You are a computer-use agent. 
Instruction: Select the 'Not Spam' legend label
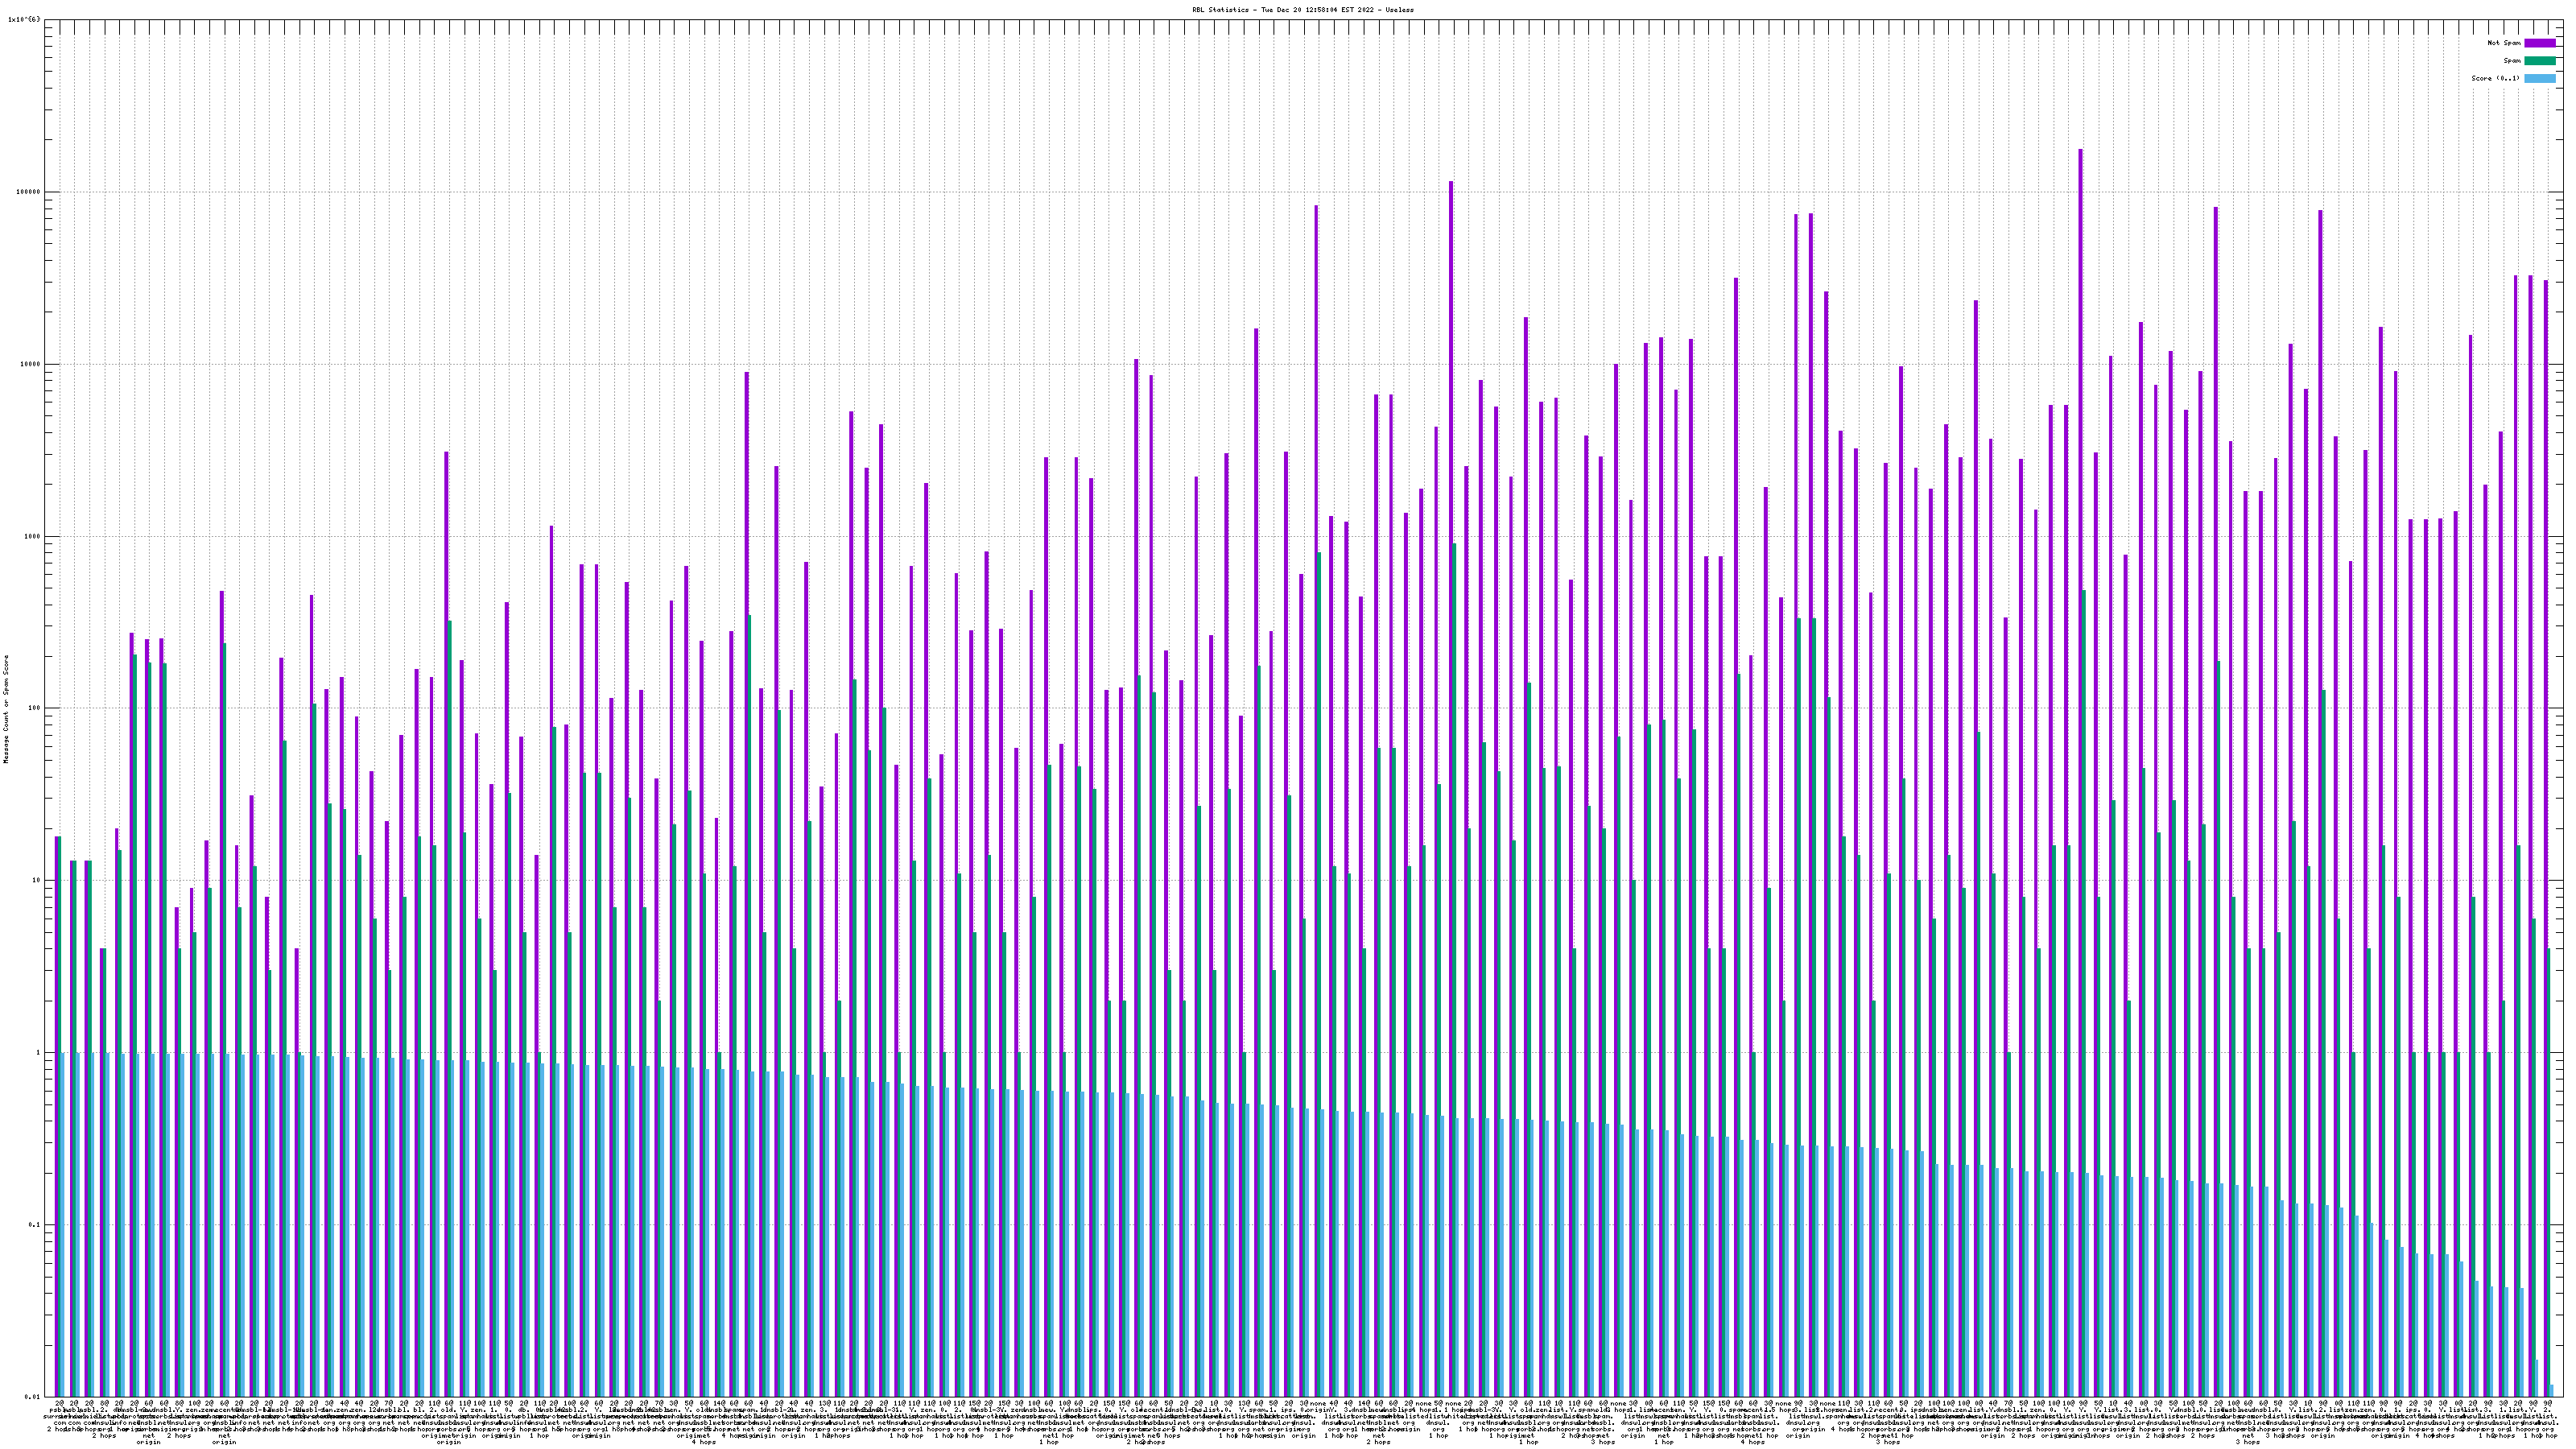click(2504, 43)
